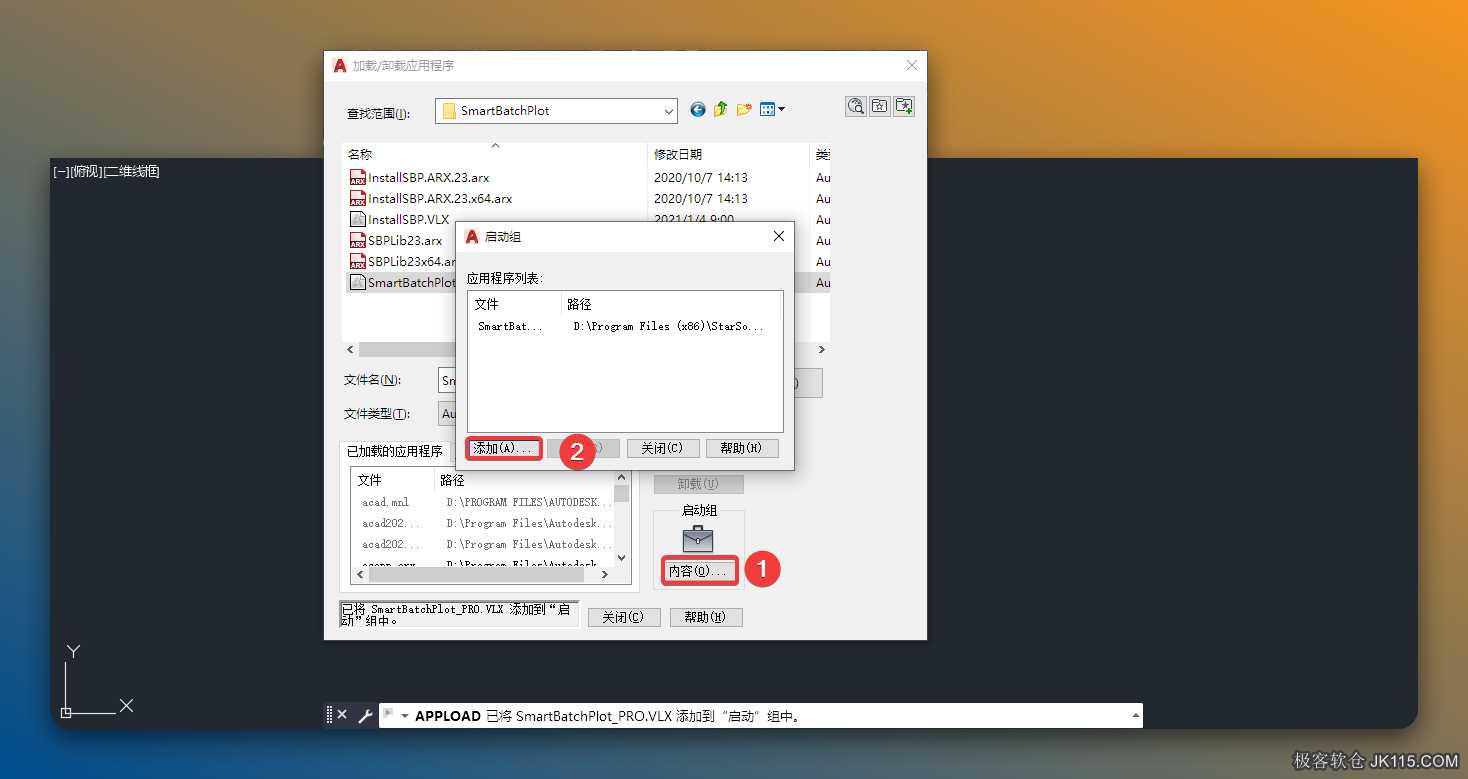This screenshot has height=779, width=1468.
Task: Click the [-] viewport control label
Action: (x=61, y=171)
